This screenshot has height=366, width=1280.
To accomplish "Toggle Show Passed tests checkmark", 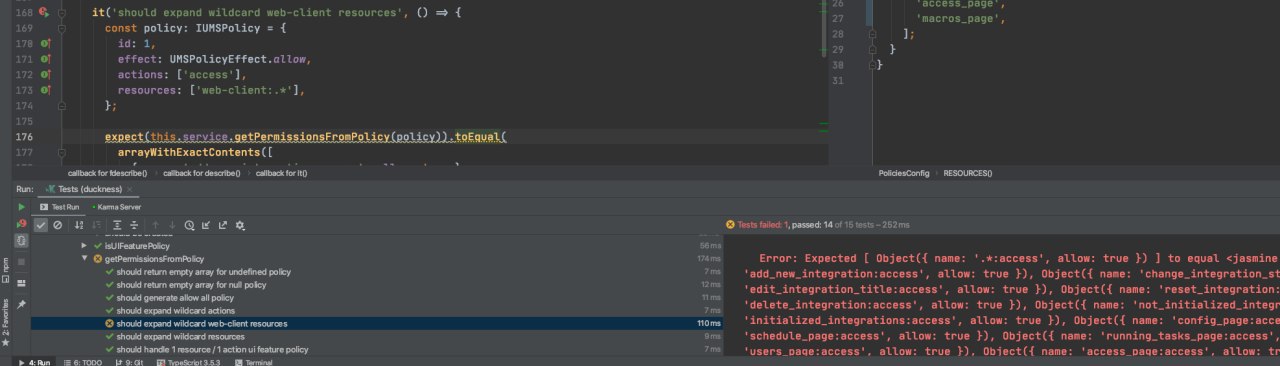I will tap(41, 225).
